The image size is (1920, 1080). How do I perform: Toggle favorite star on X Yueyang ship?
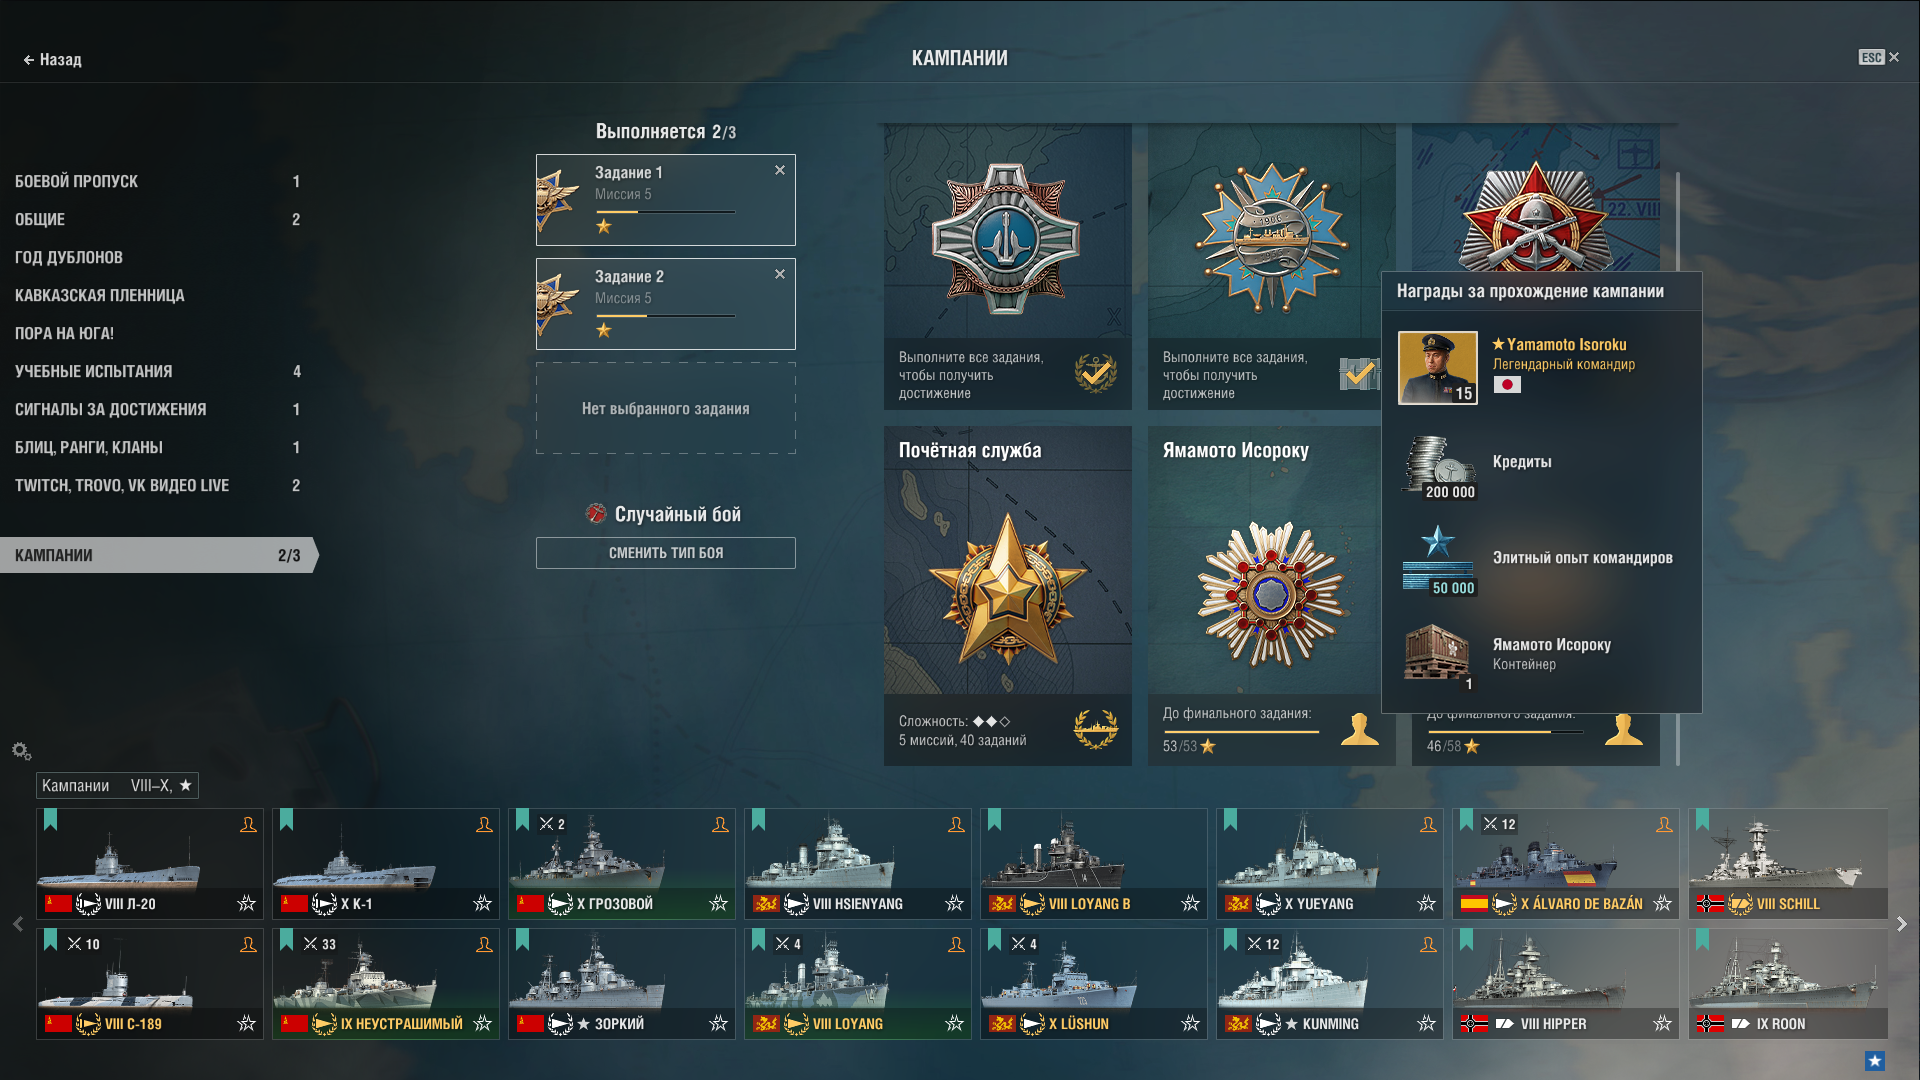coord(1426,904)
